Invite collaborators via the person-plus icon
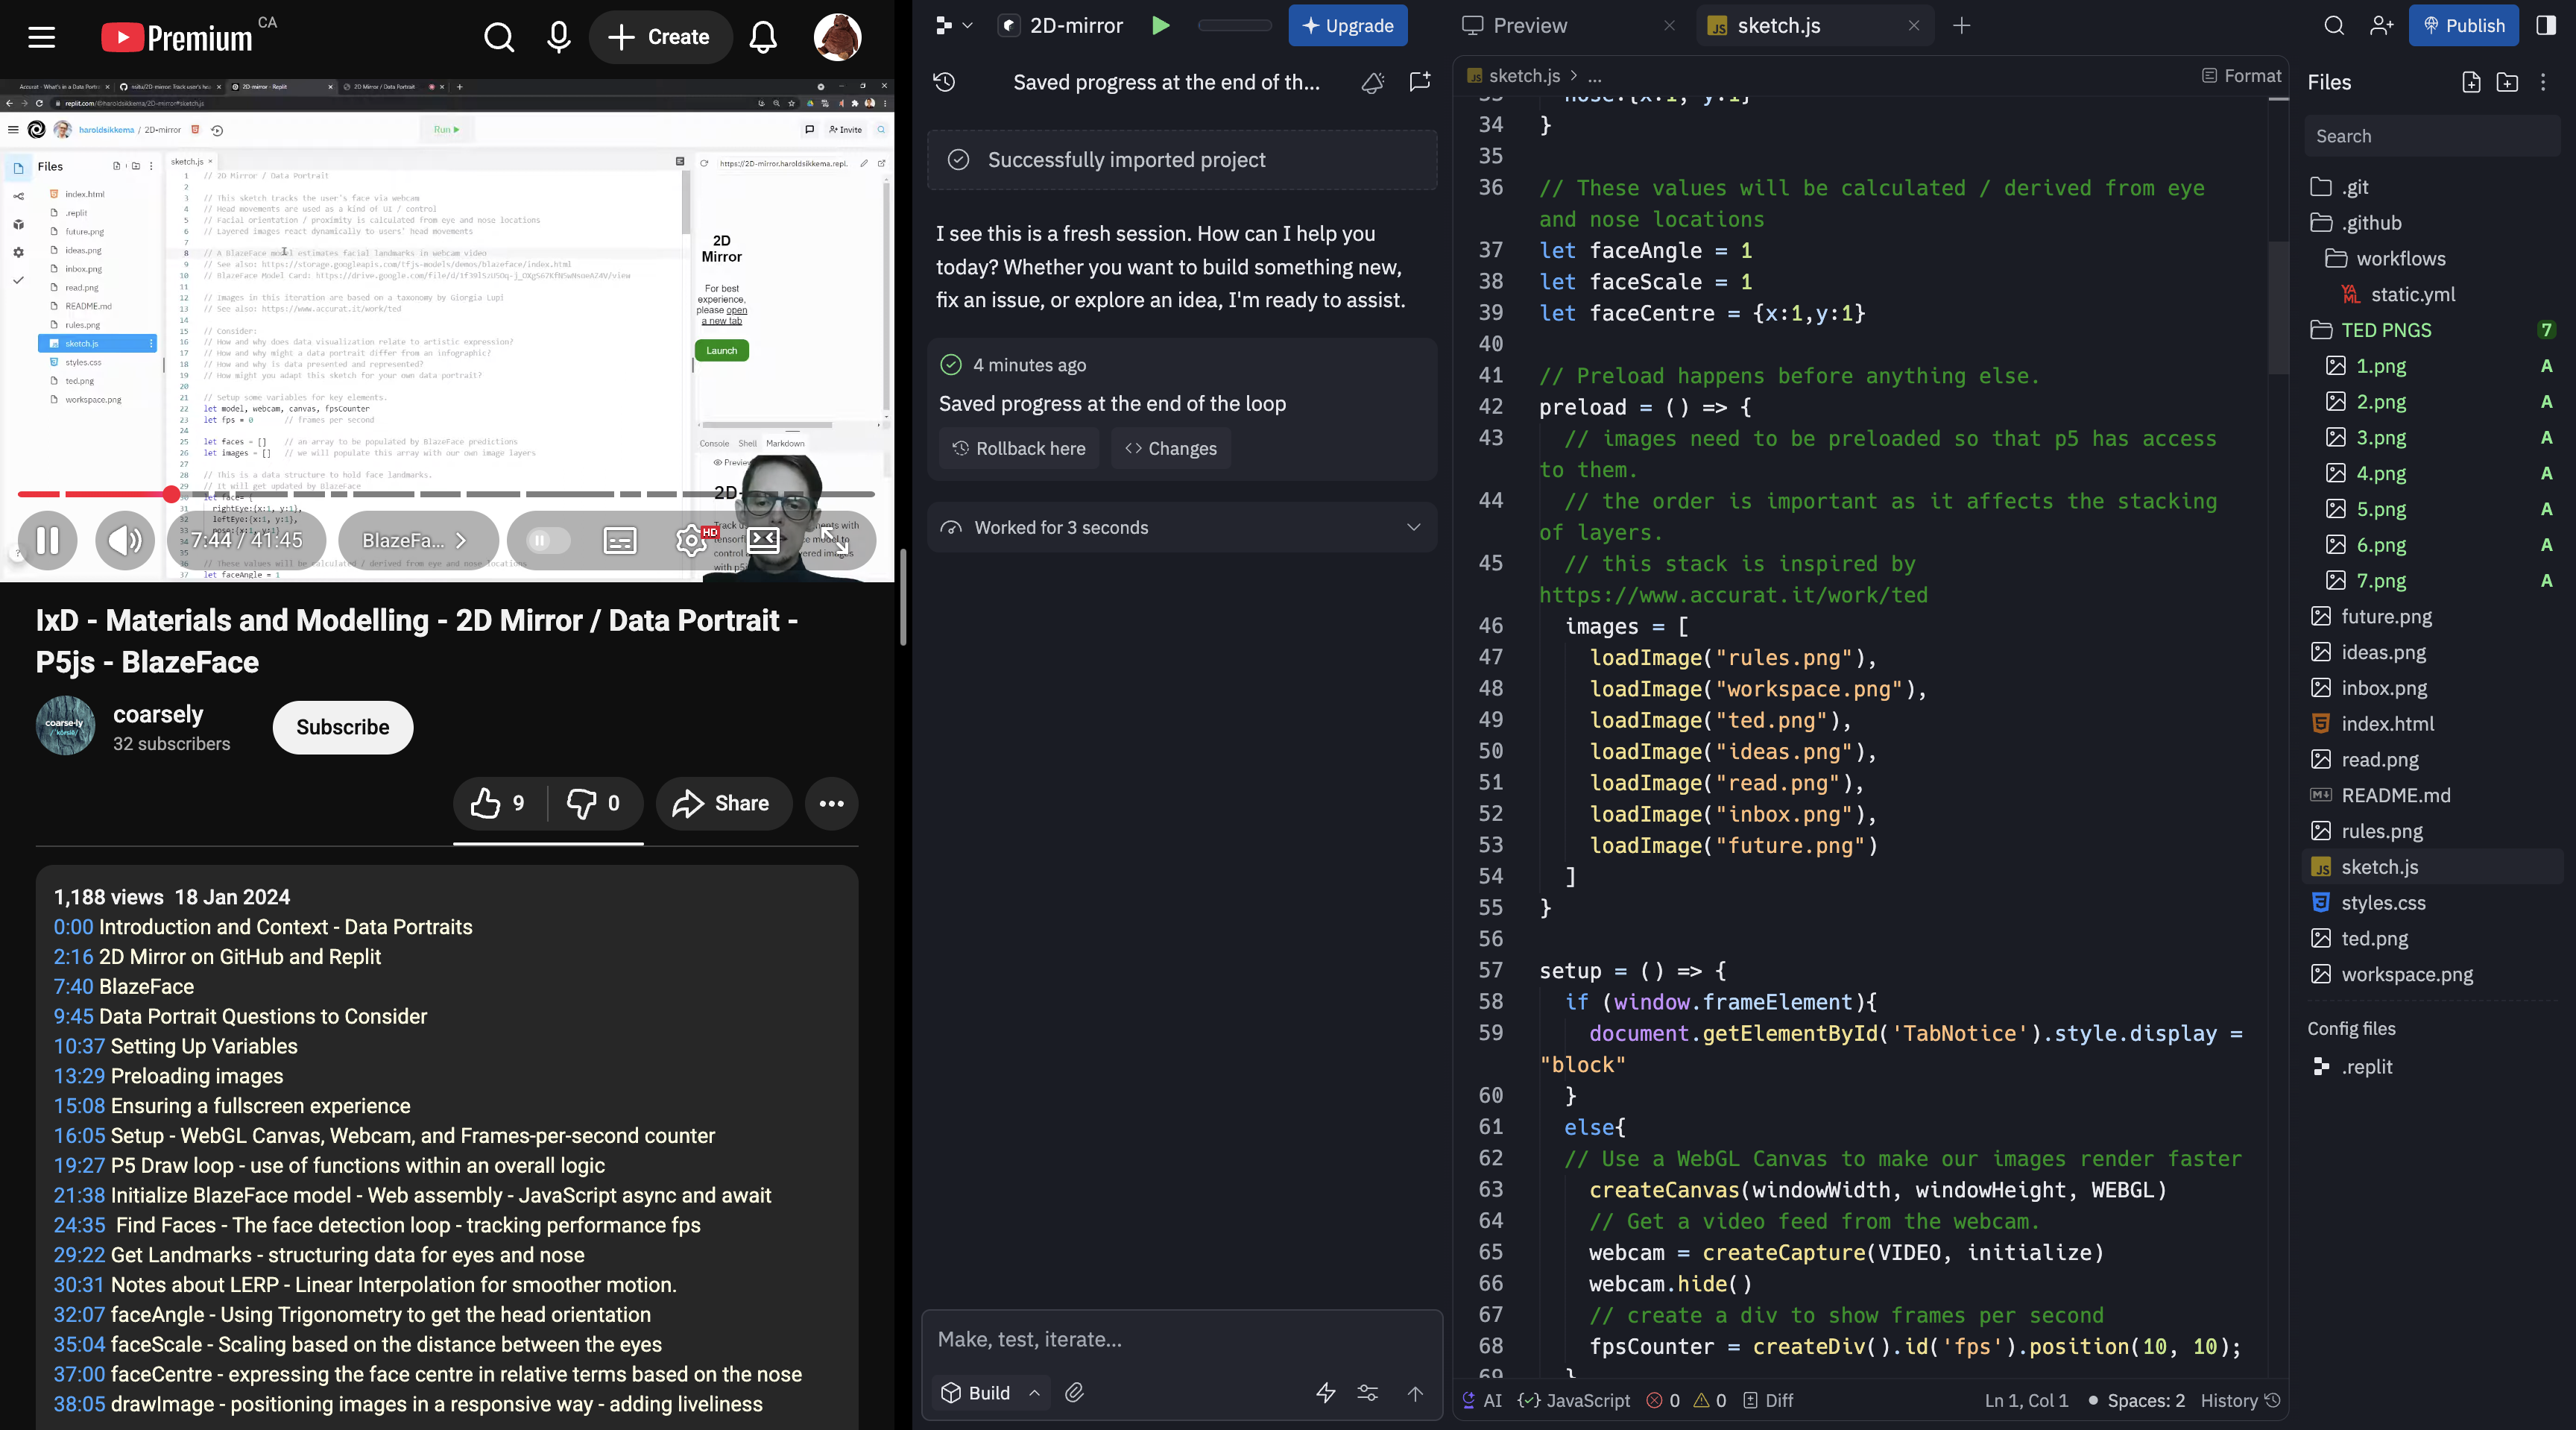2576x1430 pixels. (2382, 26)
